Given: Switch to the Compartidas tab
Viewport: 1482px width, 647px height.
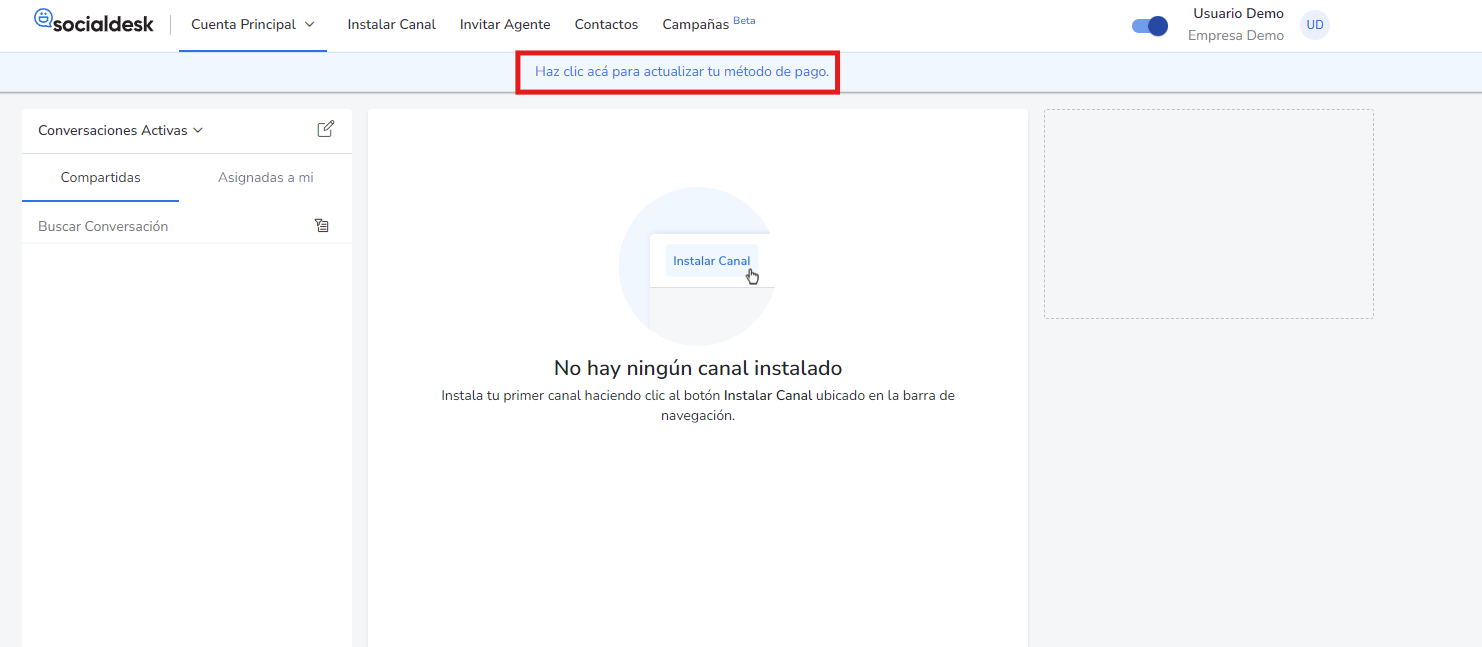Looking at the screenshot, I should [x=101, y=177].
